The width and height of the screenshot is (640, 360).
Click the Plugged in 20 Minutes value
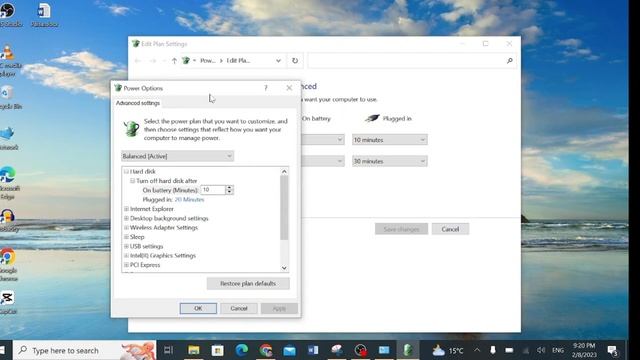(189, 200)
